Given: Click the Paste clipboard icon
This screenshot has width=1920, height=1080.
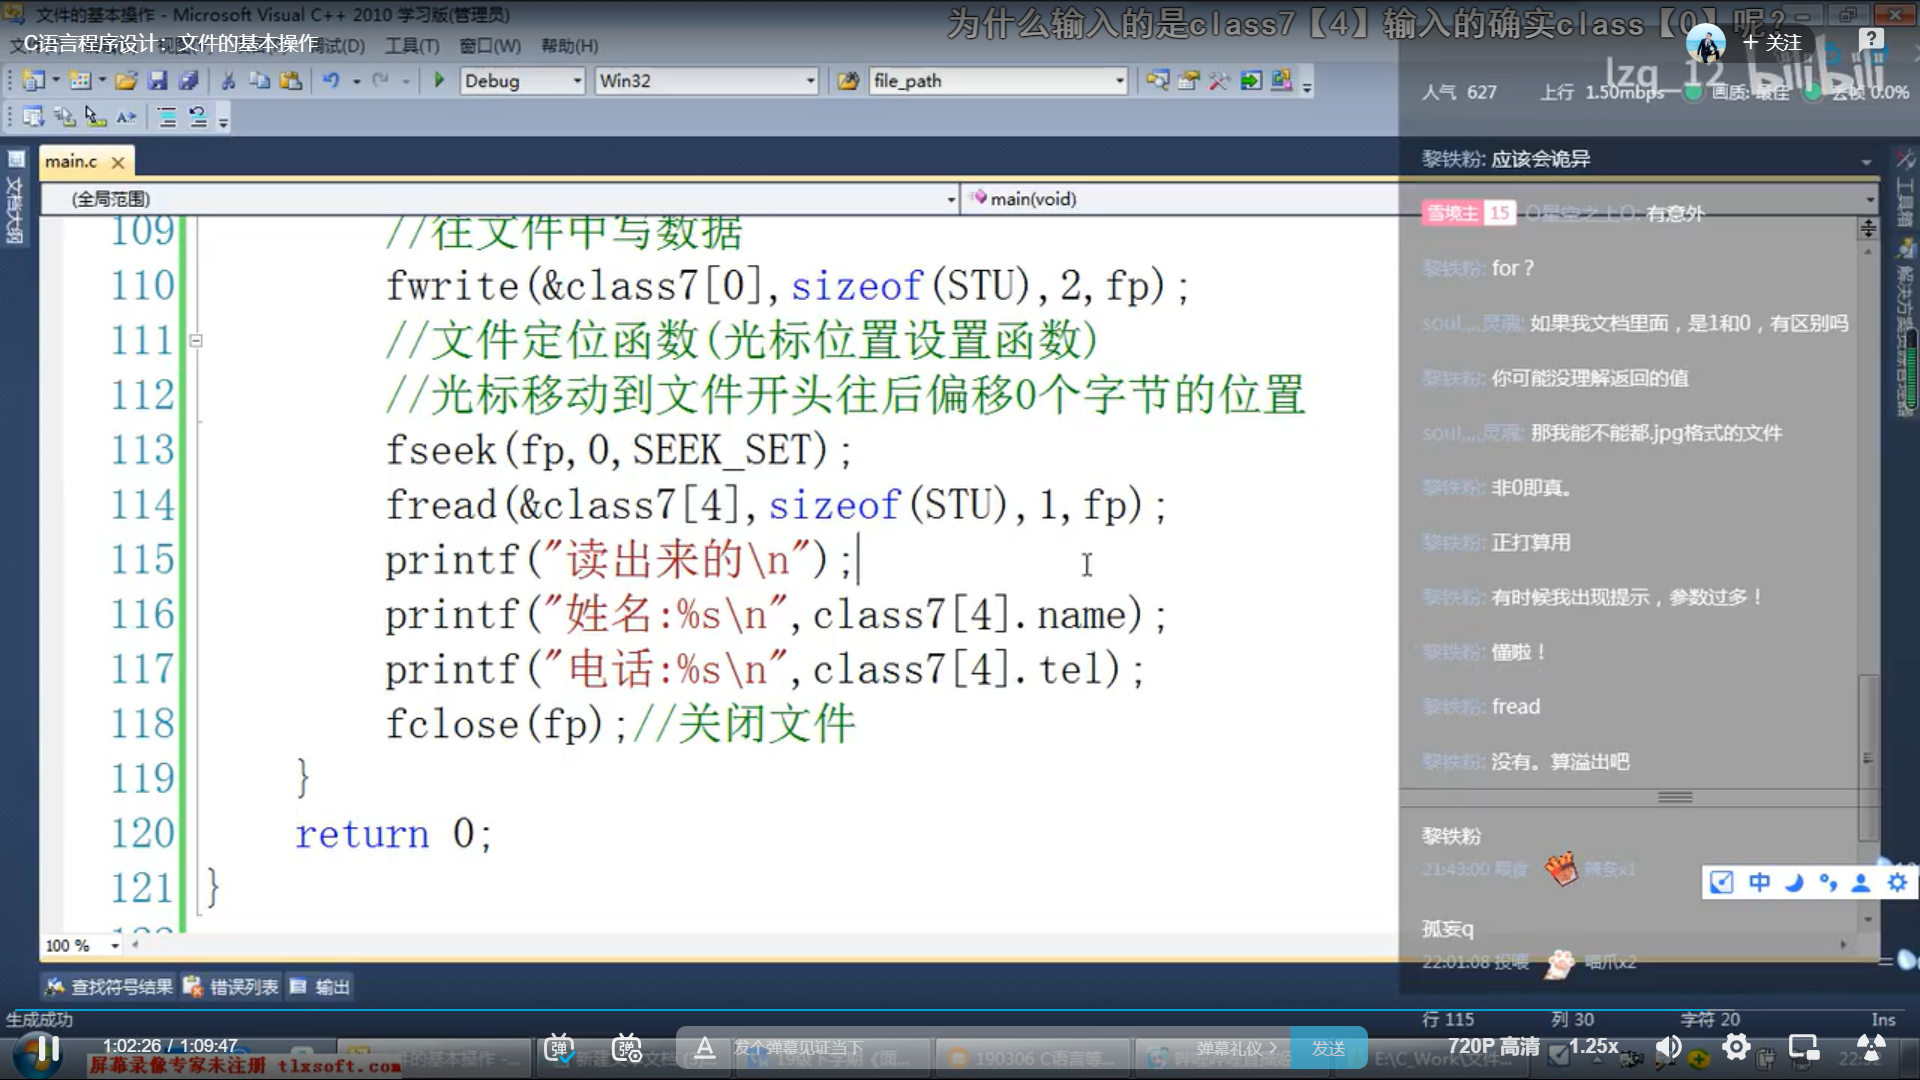Looking at the screenshot, I should [291, 81].
